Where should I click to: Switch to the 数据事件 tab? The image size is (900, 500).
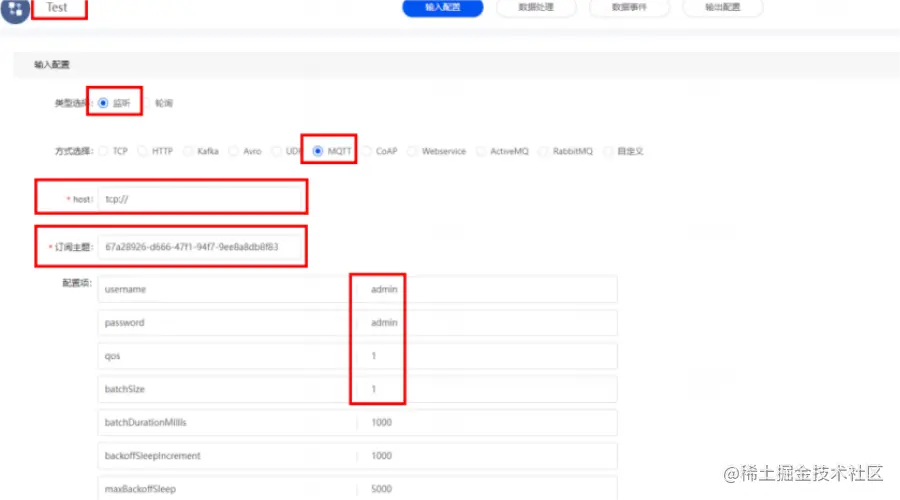click(x=629, y=7)
